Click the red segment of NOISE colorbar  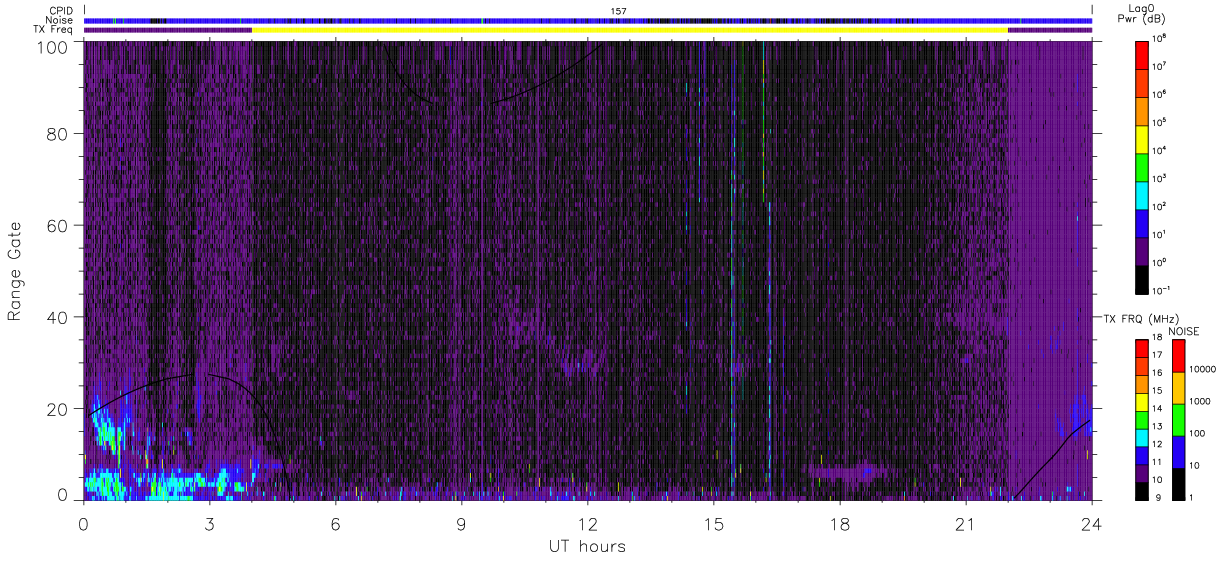click(x=1179, y=356)
